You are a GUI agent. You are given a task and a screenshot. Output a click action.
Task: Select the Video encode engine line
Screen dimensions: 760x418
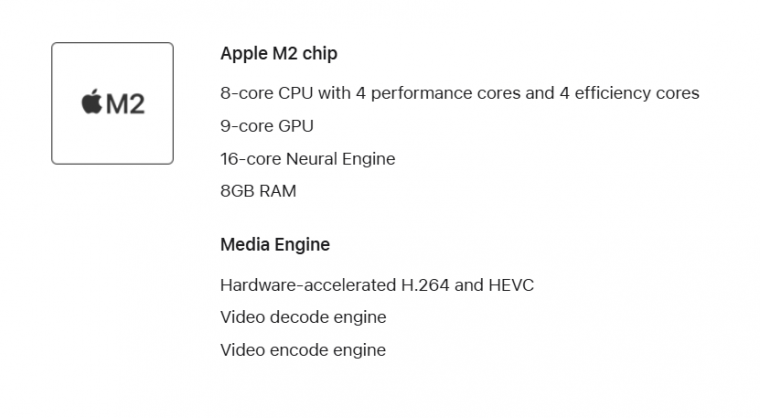pos(303,350)
